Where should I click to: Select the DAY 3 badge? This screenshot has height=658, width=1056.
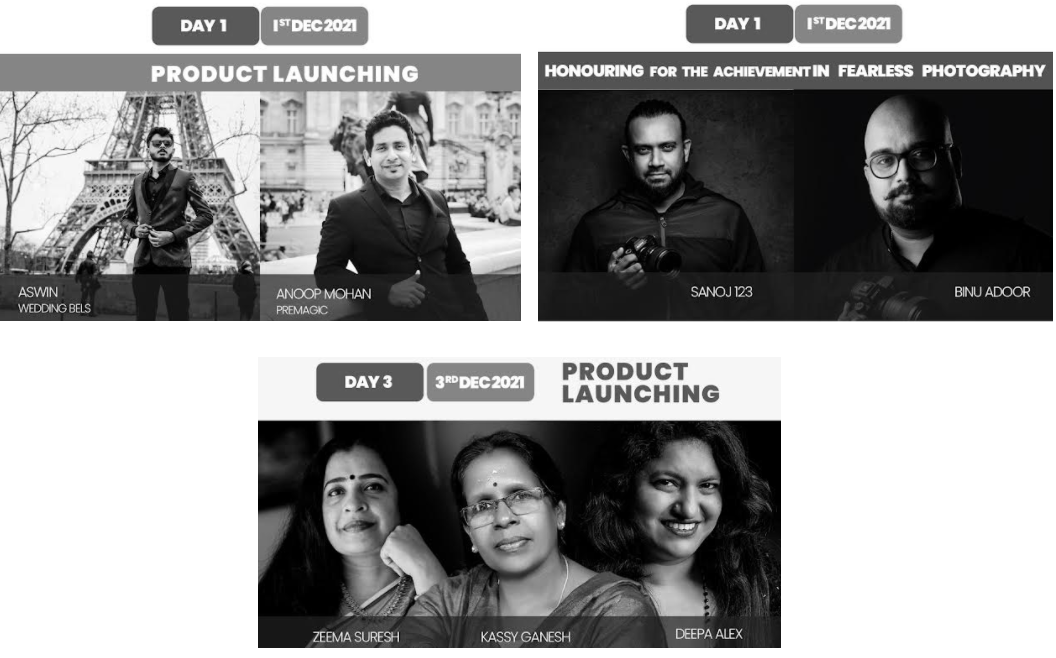[x=370, y=383]
